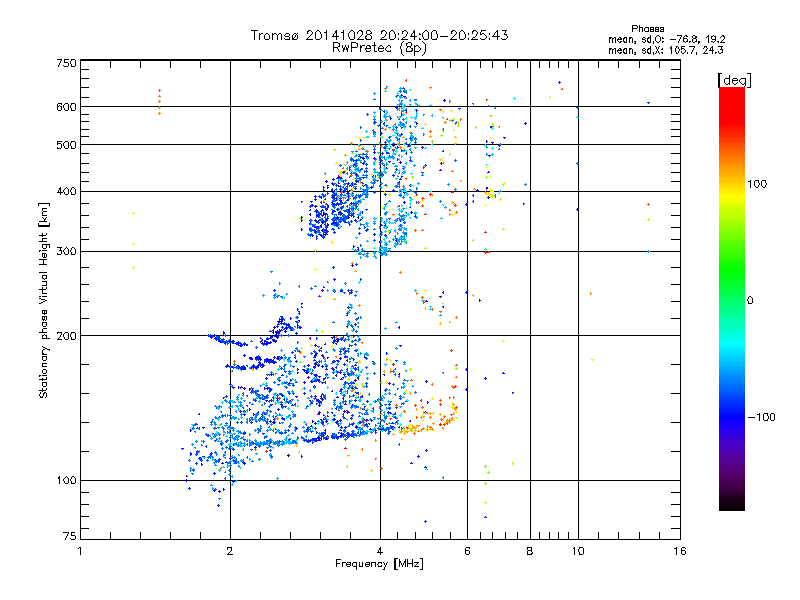Viewport: 800px width, 600px height.
Task: Click the y-axis tick label '400'
Action: click(66, 192)
